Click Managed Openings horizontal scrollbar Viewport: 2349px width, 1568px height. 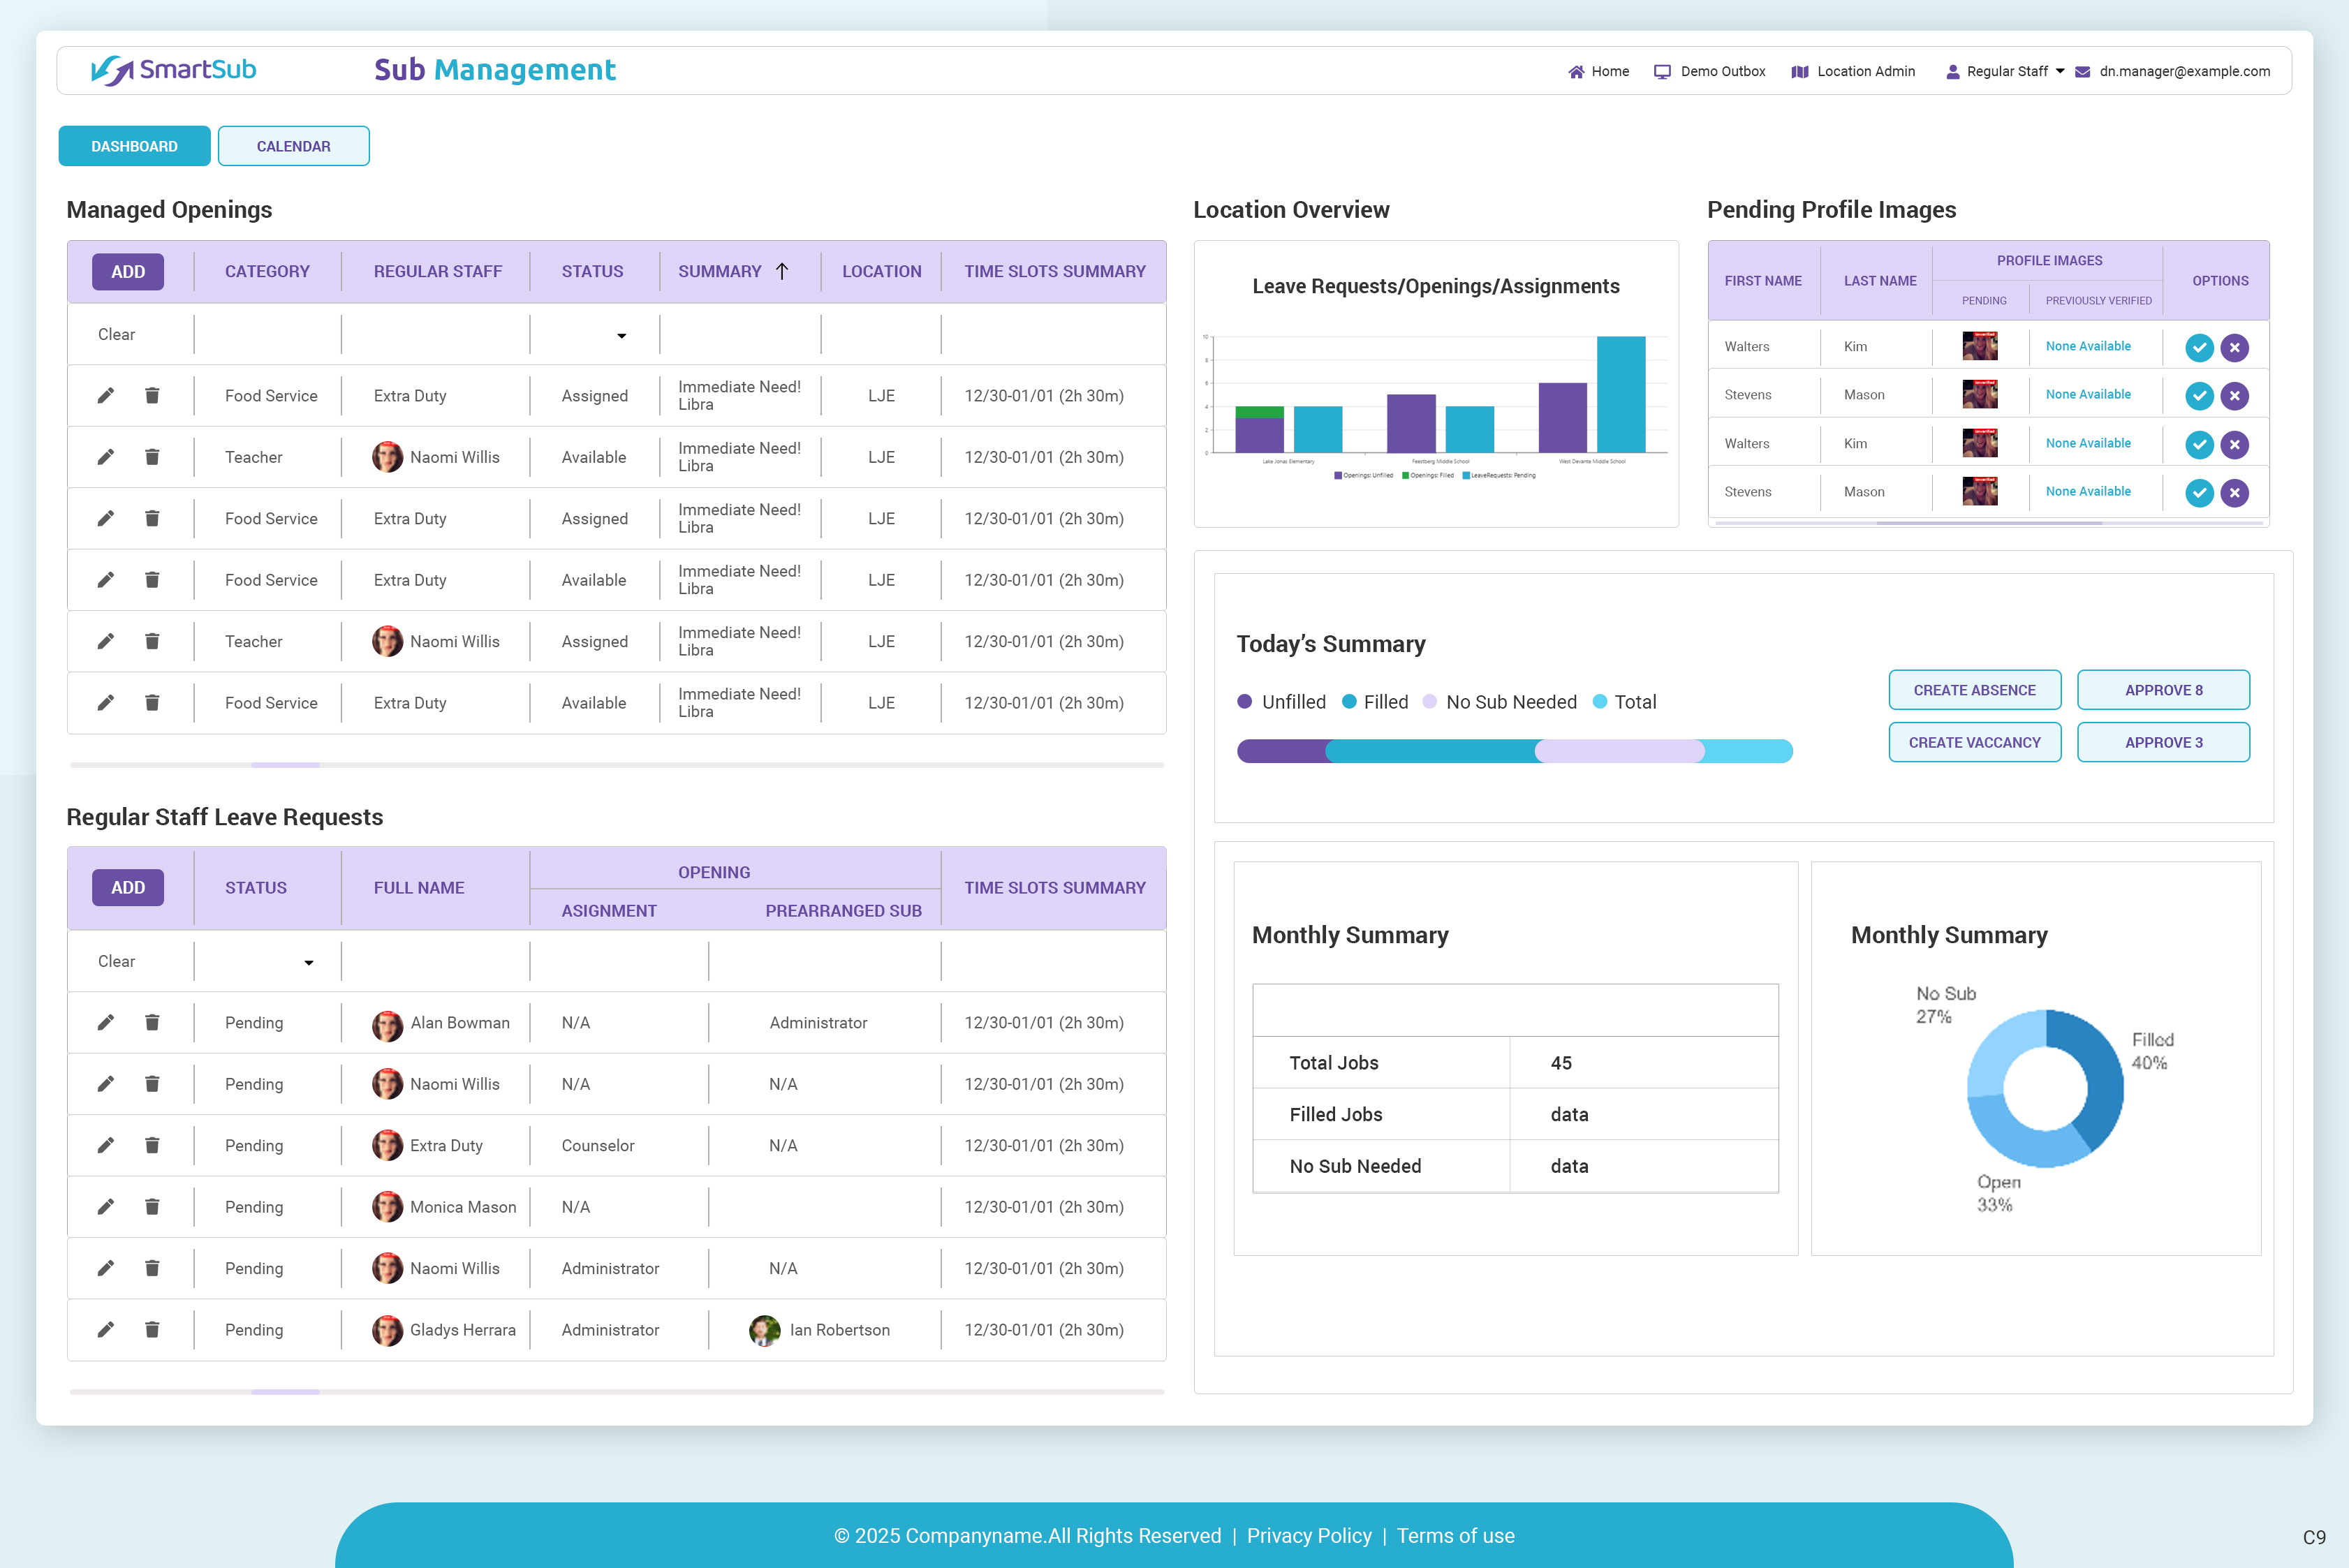pyautogui.click(x=285, y=765)
